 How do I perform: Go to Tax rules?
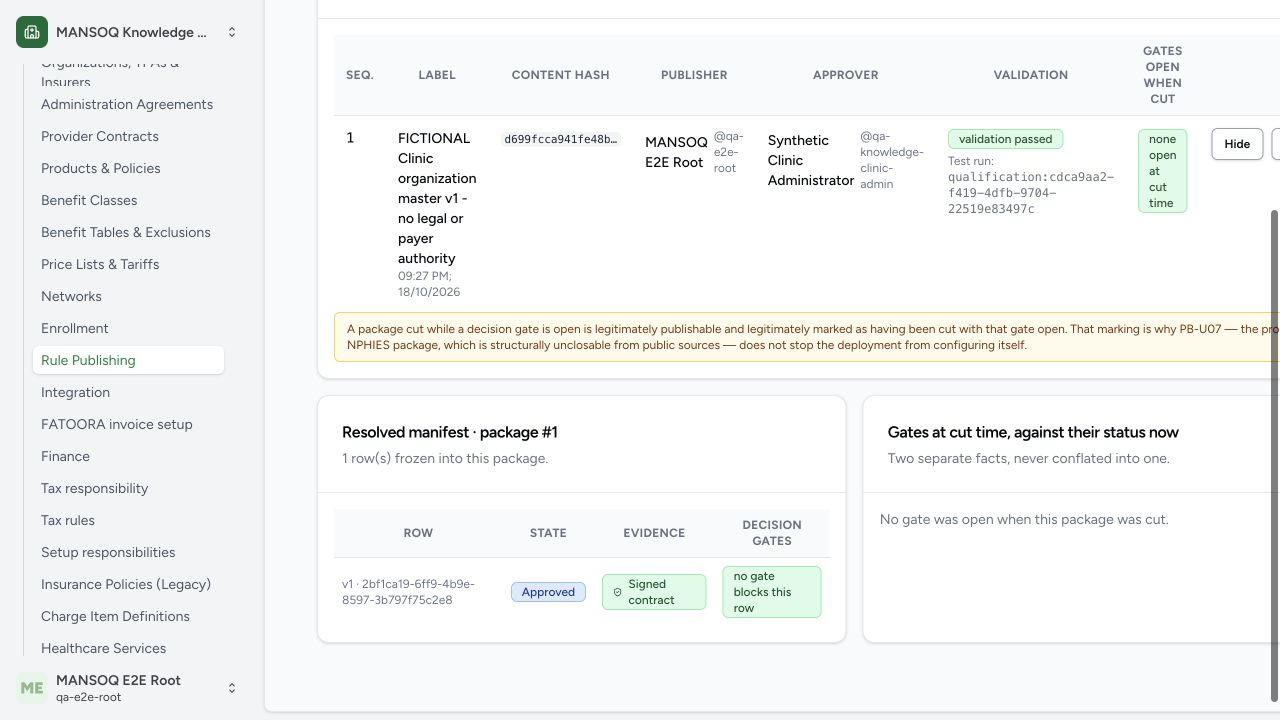tap(68, 520)
